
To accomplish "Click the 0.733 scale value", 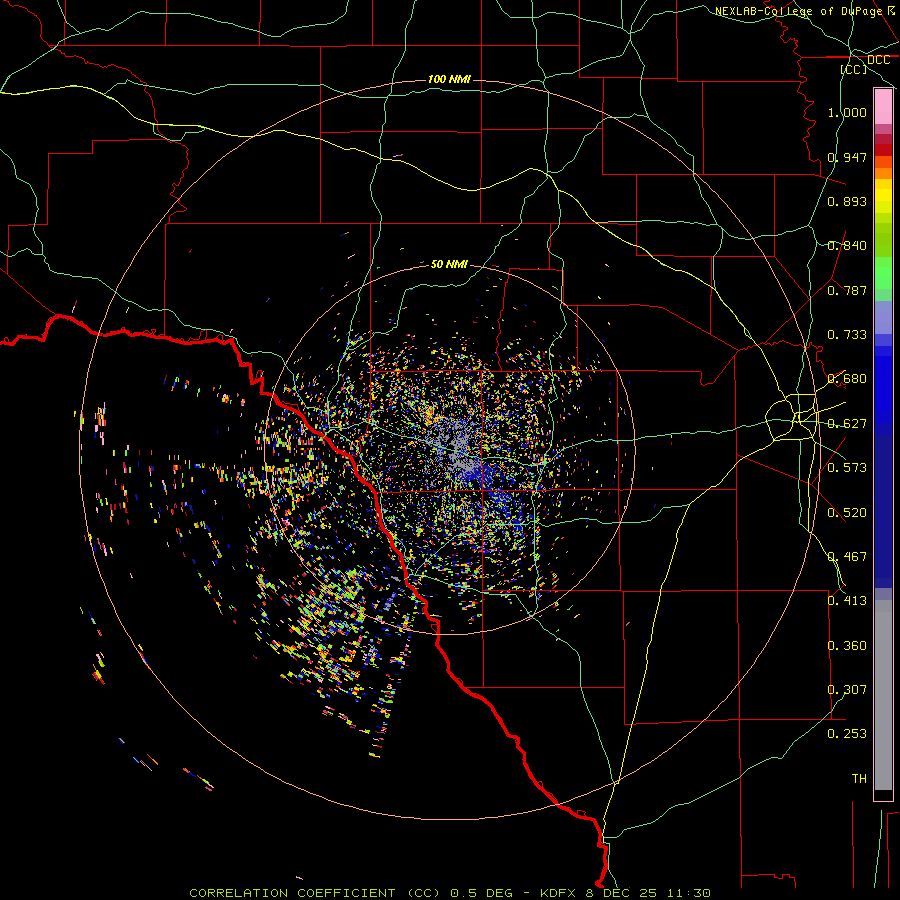I will pos(847,335).
